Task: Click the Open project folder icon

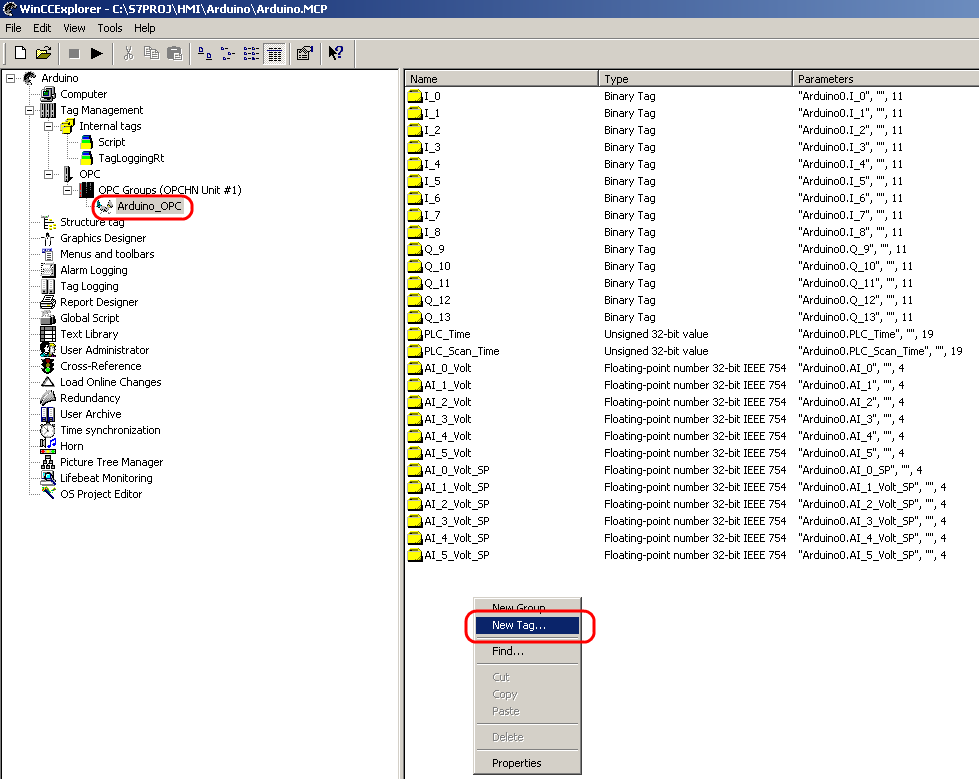Action: tap(43, 54)
